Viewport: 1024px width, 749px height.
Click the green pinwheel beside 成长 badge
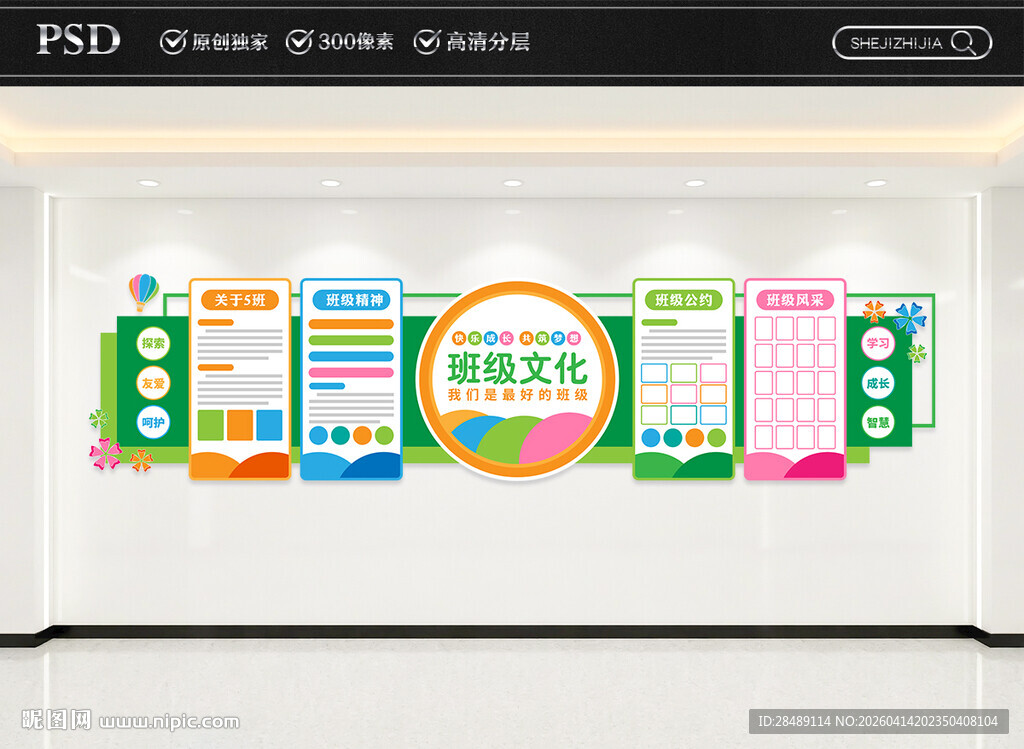click(x=917, y=352)
